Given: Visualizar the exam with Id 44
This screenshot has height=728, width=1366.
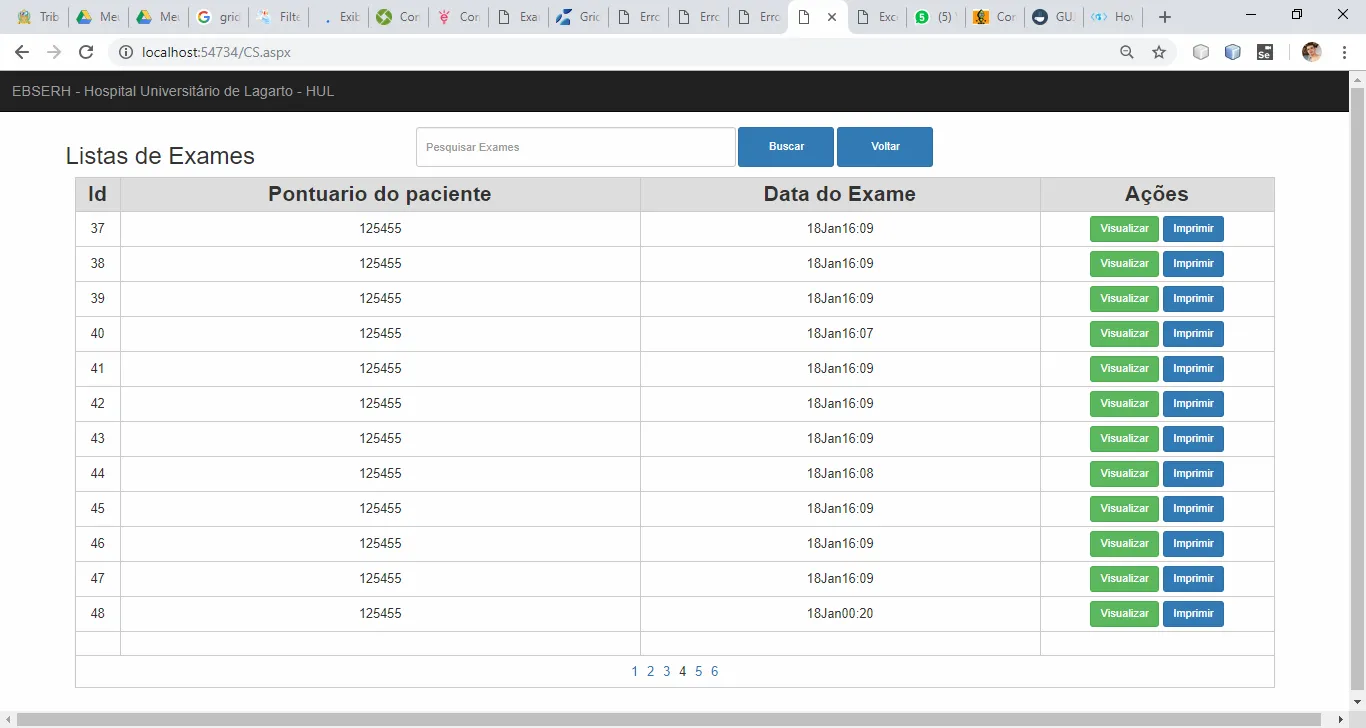Looking at the screenshot, I should click(x=1124, y=474).
